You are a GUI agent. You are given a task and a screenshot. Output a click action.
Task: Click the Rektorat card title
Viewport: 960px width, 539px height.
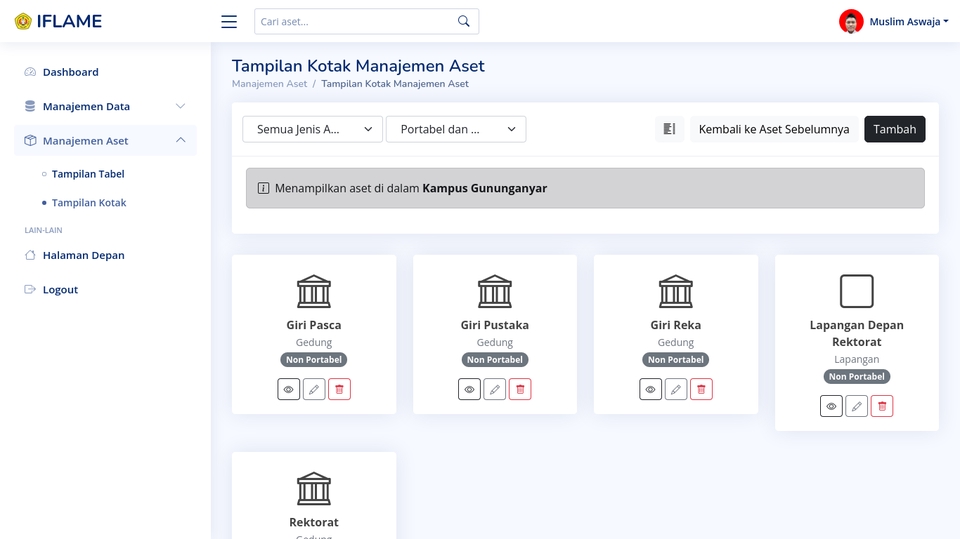point(314,522)
